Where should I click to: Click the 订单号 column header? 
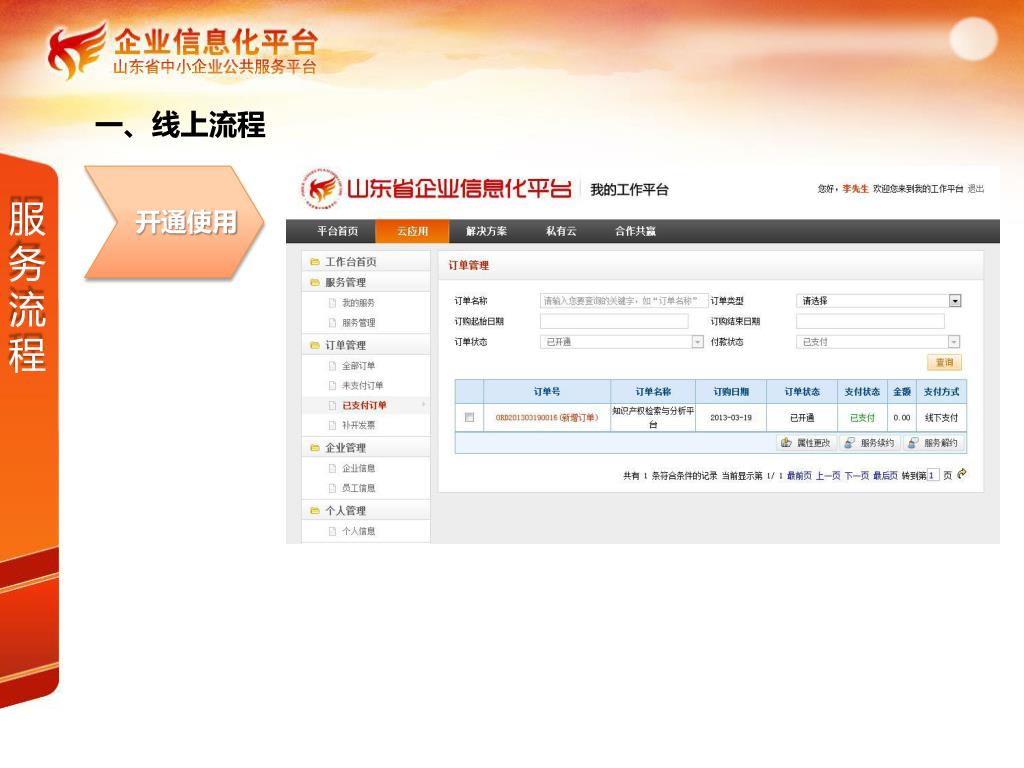pyautogui.click(x=547, y=392)
